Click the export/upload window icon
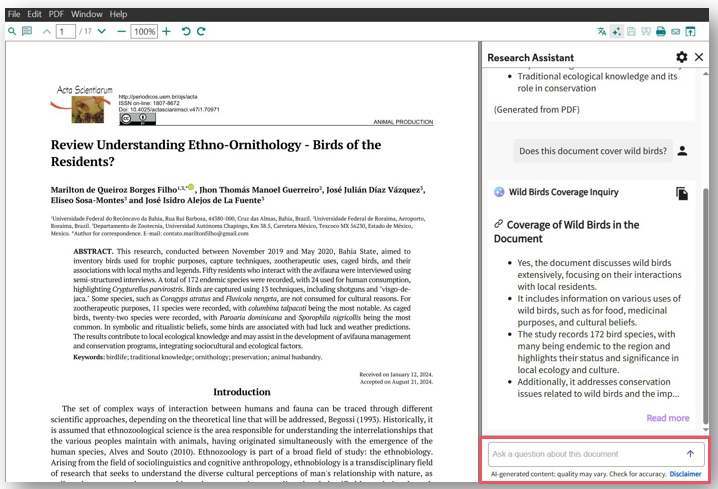The height and width of the screenshot is (489, 718). click(x=690, y=32)
